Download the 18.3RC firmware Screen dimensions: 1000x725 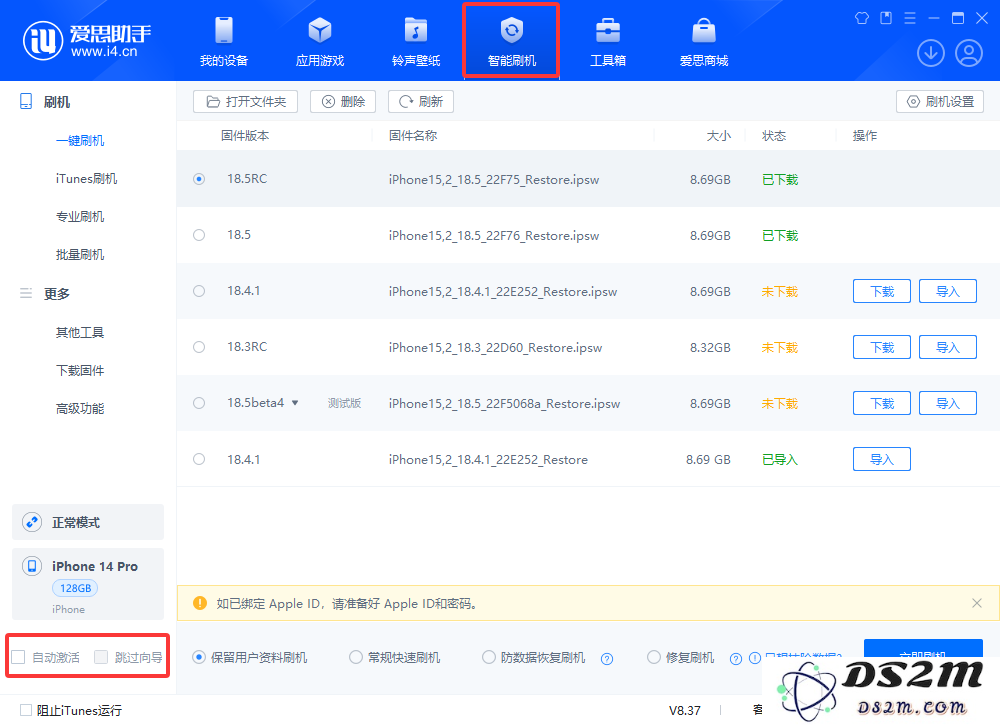882,348
